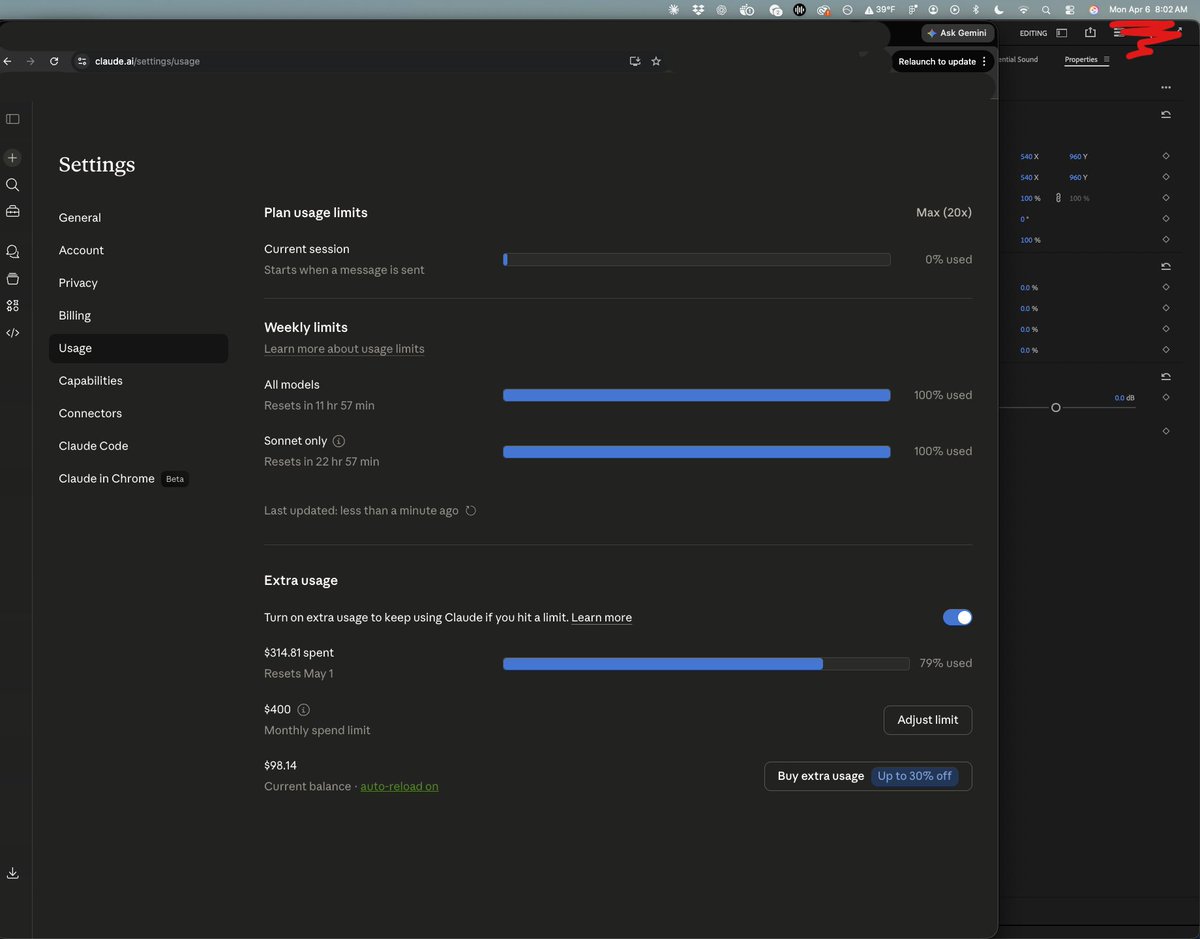Click info icon next to $400

[x=303, y=710]
